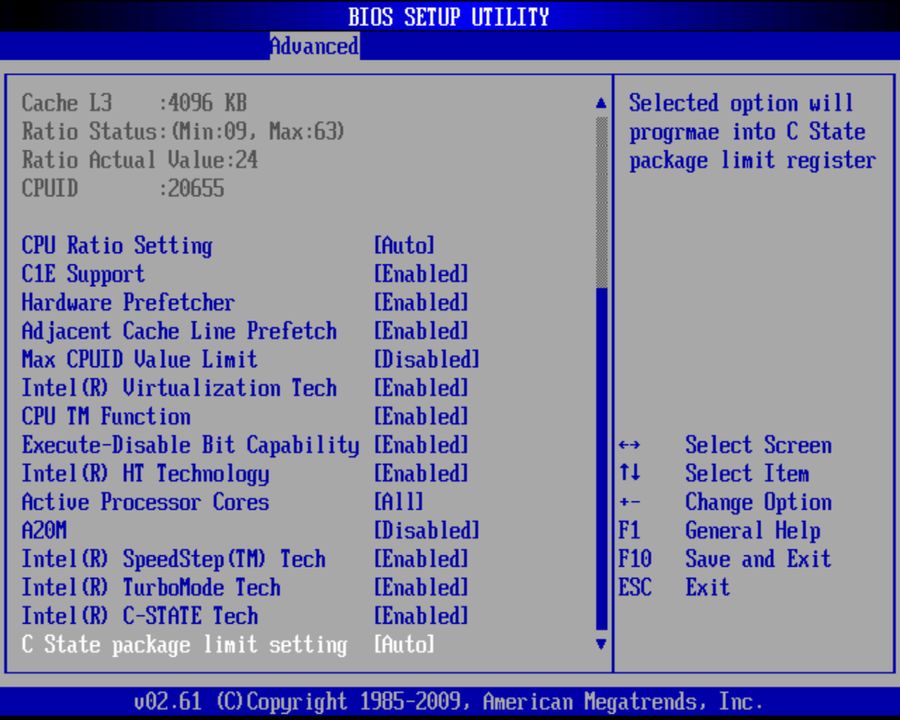Click the Select Screen label
This screenshot has width=900, height=720.
click(759, 445)
